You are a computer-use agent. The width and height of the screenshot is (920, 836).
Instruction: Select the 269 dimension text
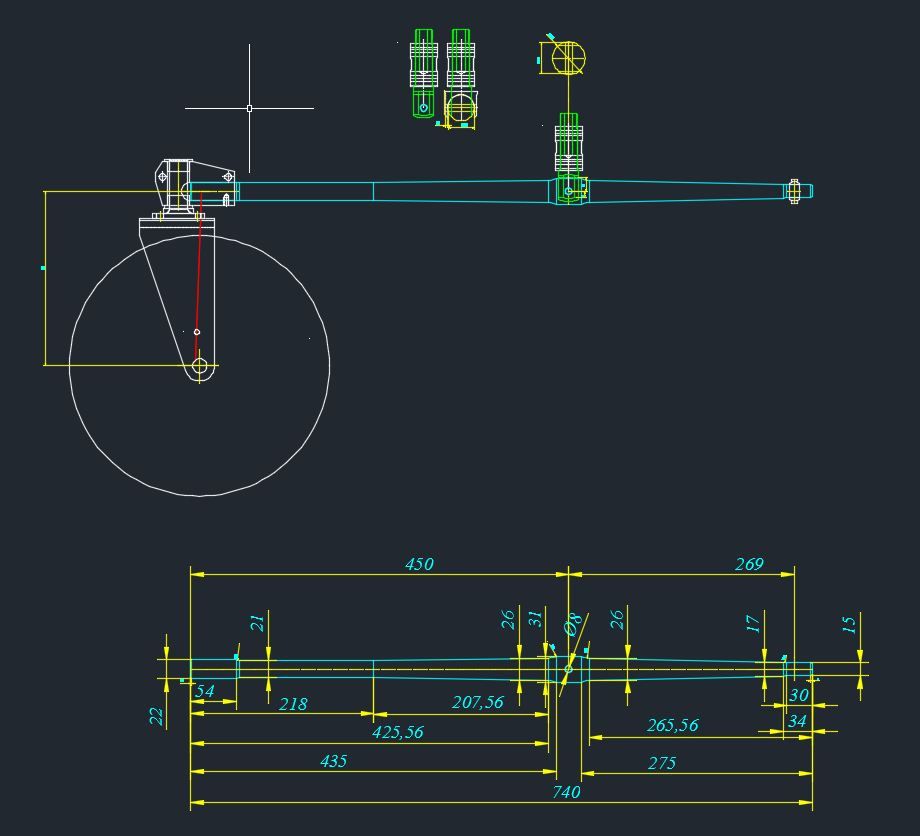[x=749, y=564]
